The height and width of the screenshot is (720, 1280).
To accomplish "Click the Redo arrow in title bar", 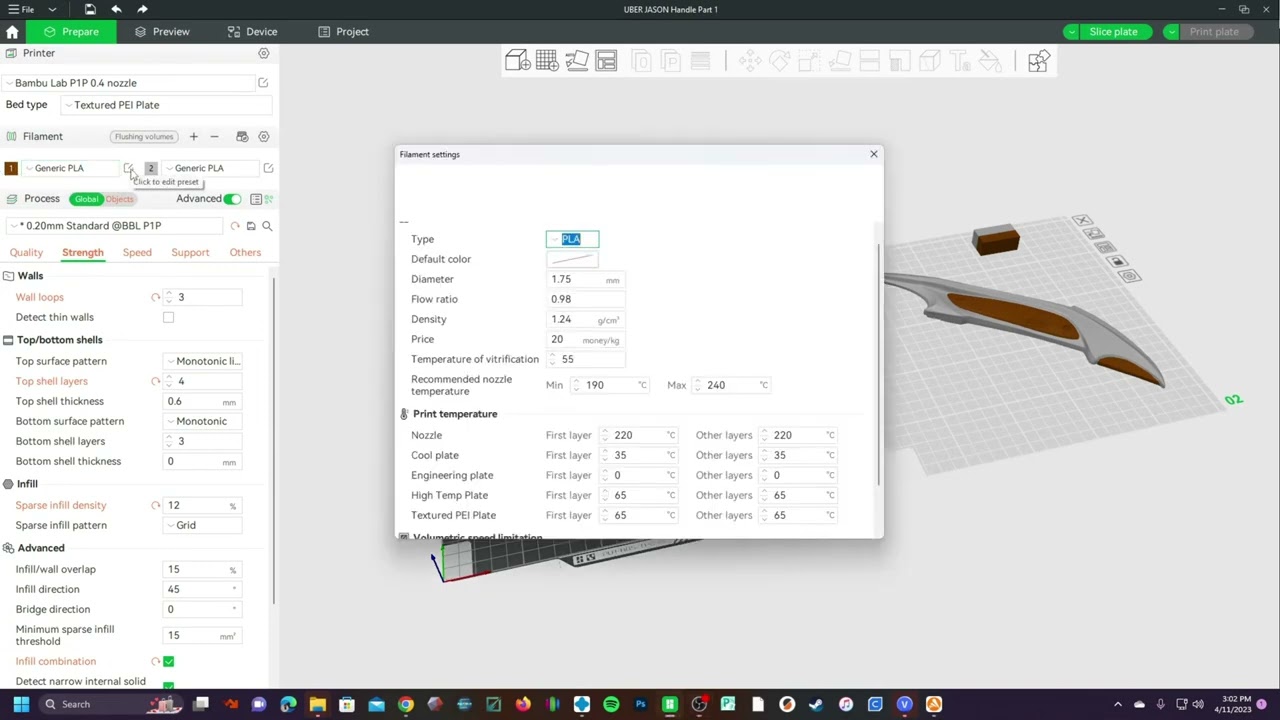I will pos(142,9).
